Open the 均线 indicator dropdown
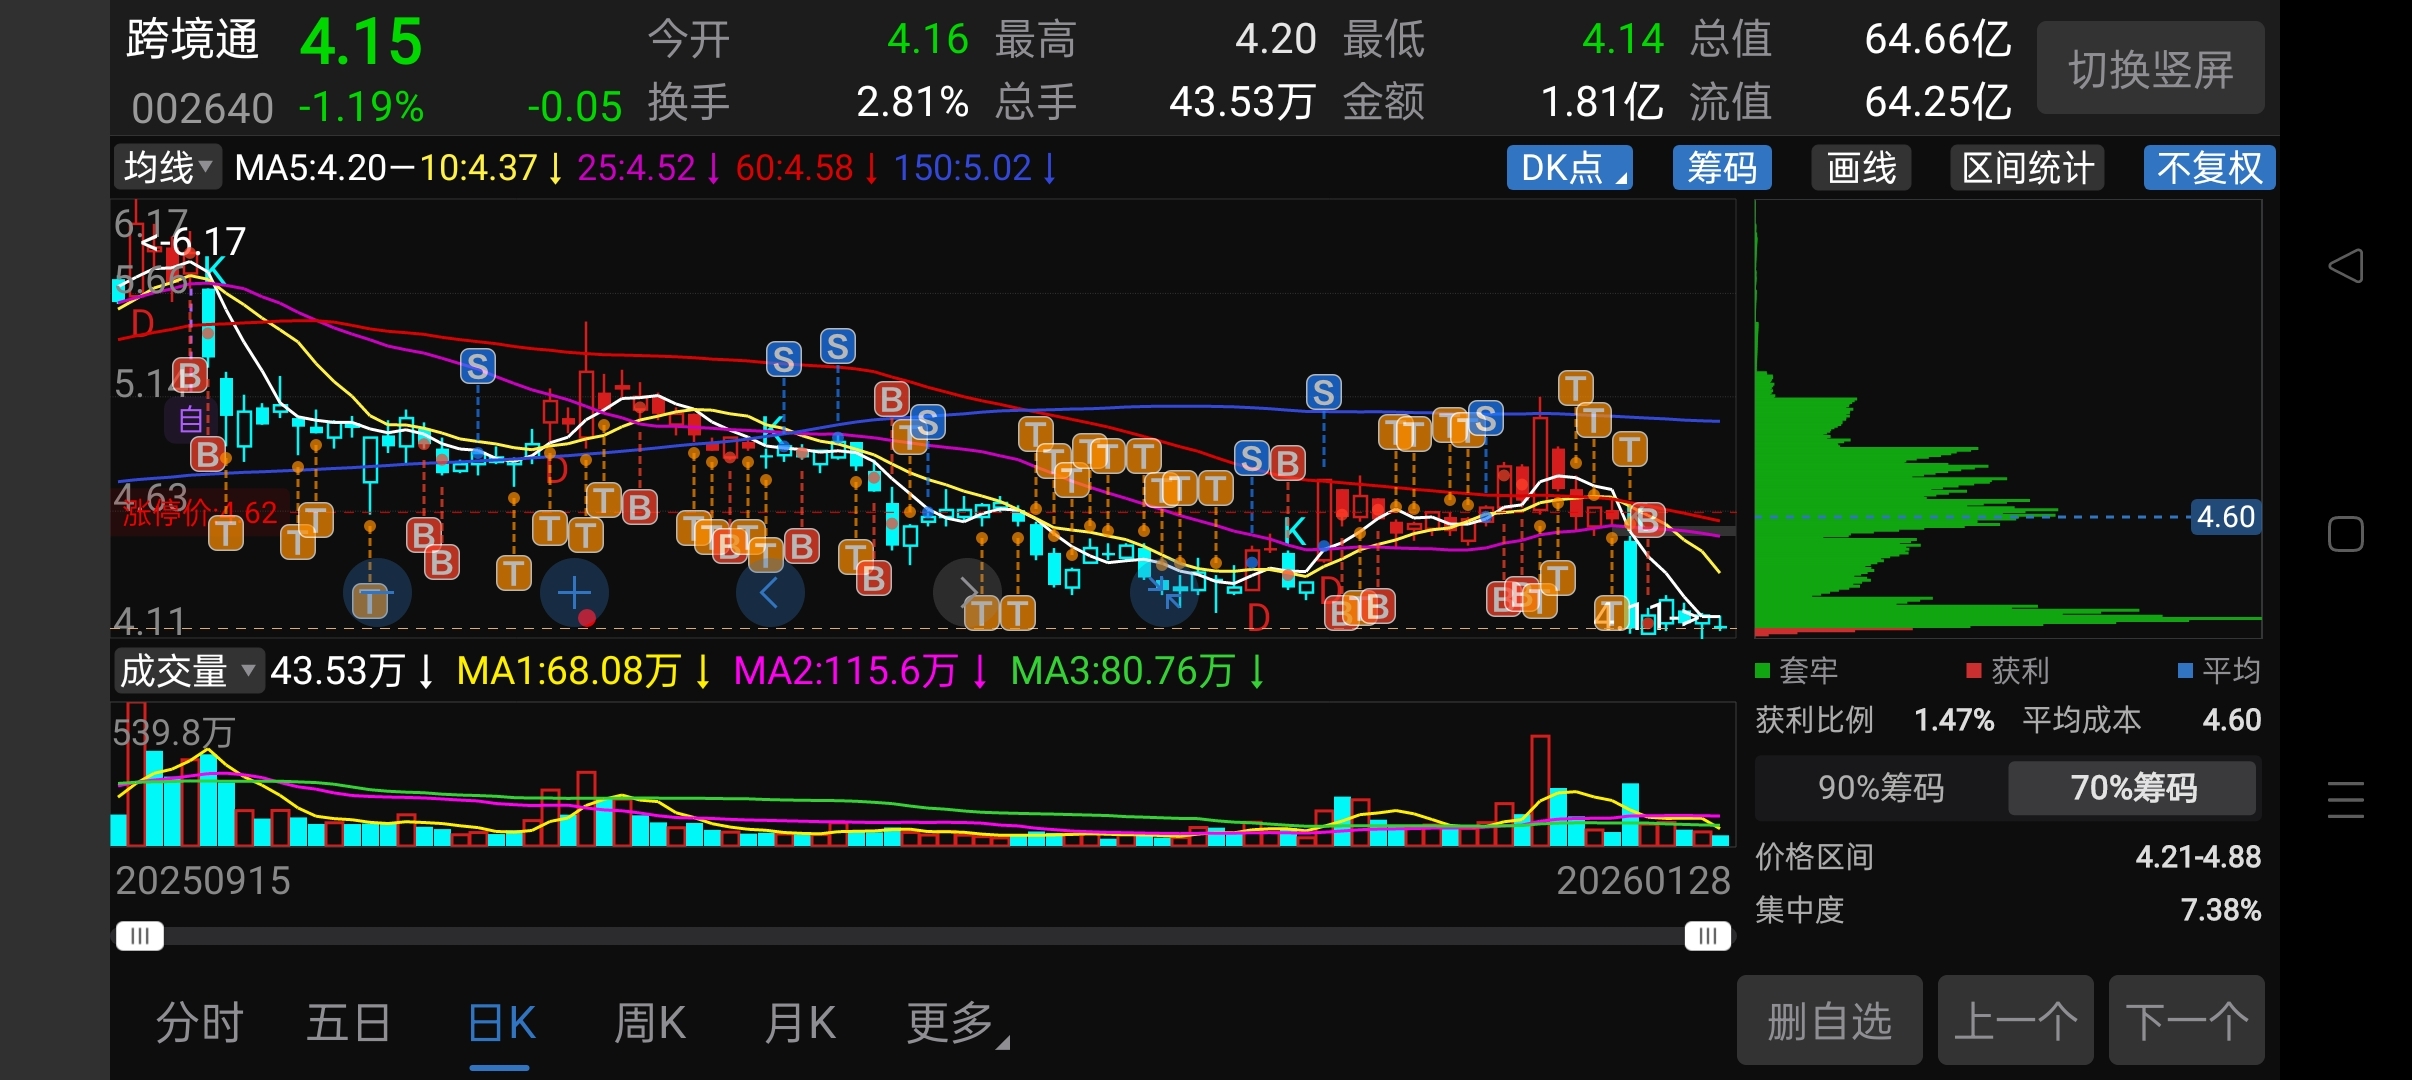The image size is (2412, 1080). tap(167, 167)
